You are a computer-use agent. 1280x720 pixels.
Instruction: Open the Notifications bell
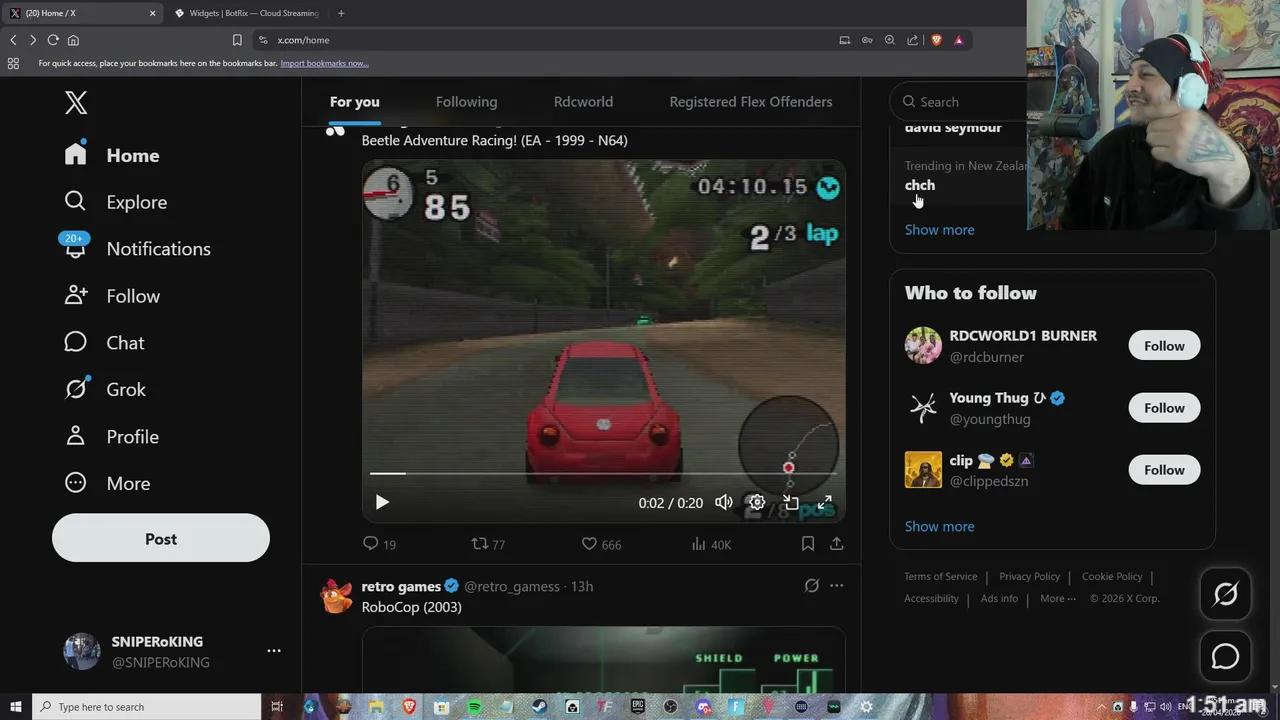(x=137, y=249)
